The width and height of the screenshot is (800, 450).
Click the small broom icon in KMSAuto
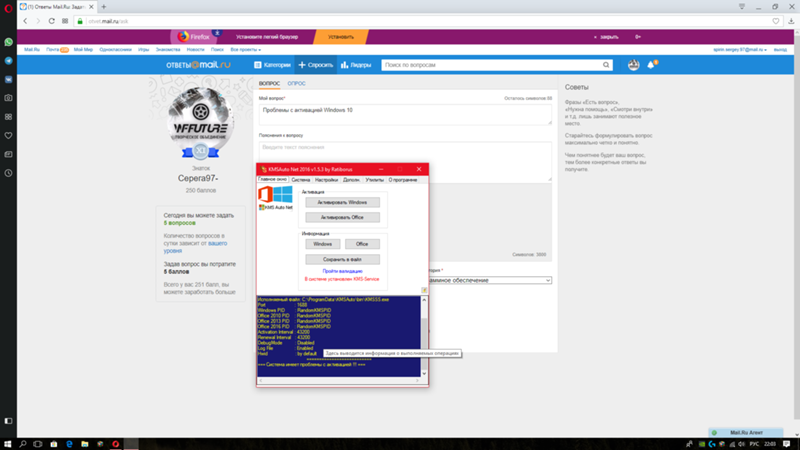tap(424, 290)
